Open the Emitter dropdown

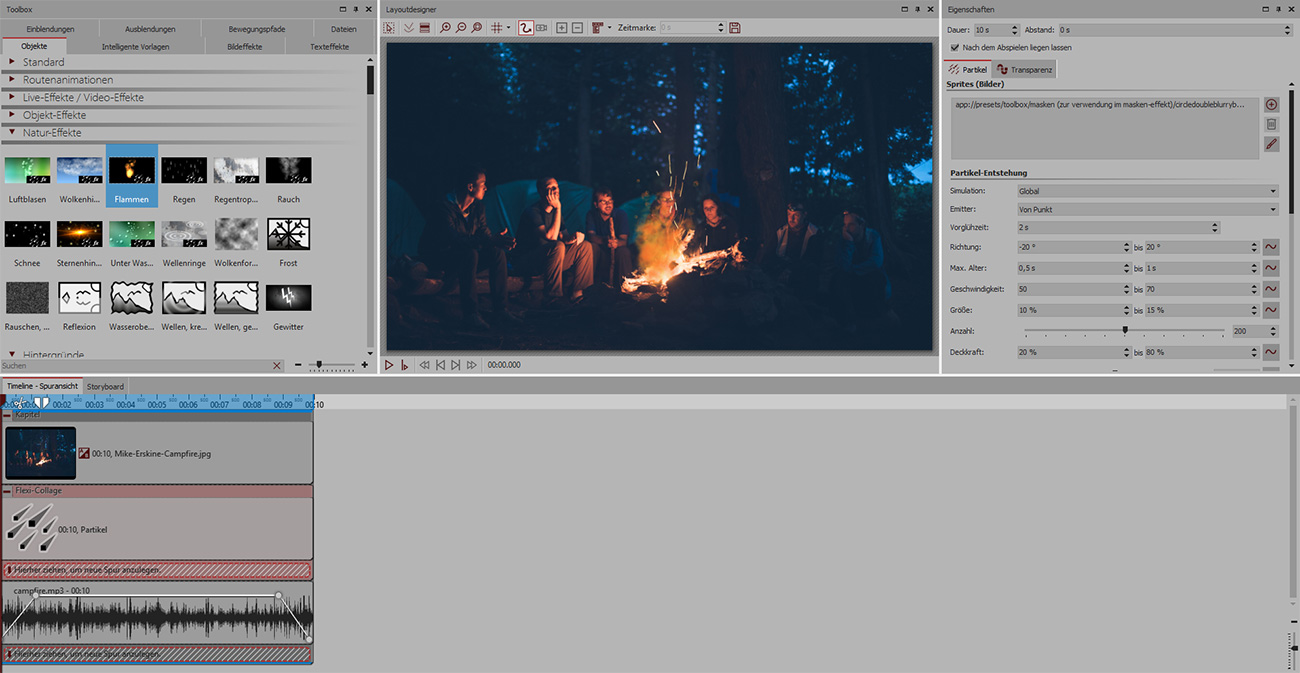click(x=1146, y=210)
